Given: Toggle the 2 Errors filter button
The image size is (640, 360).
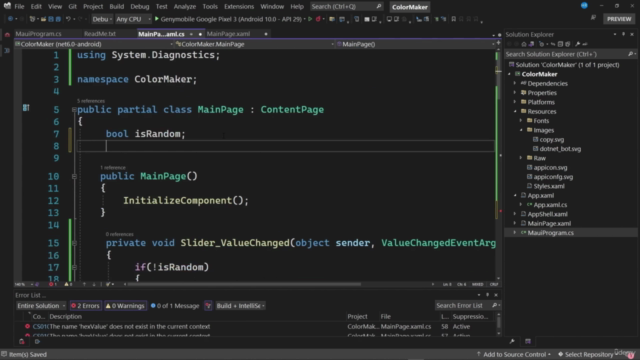Looking at the screenshot, I should 85,306.
